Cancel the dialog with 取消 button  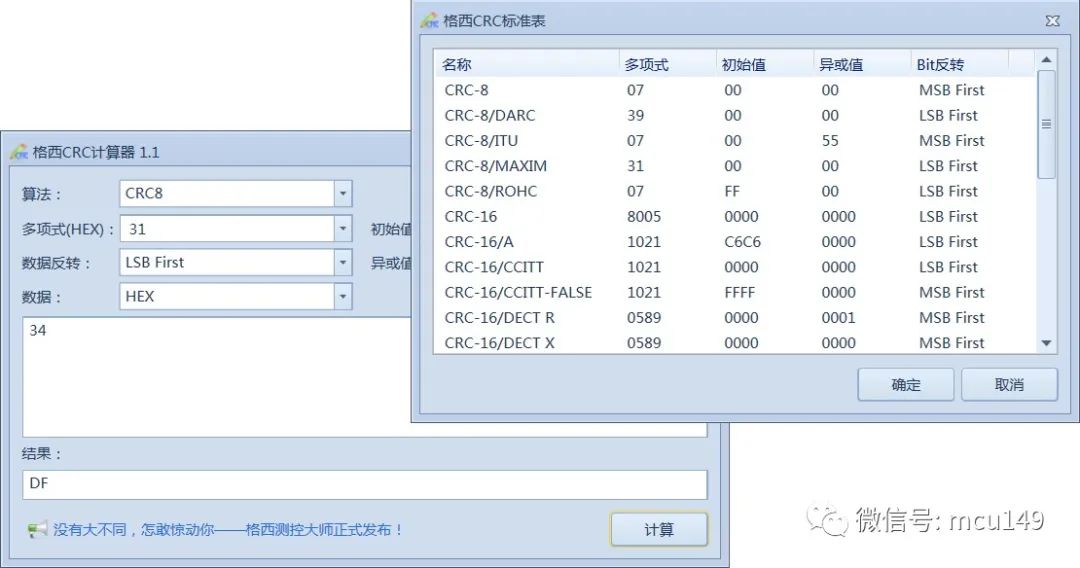[1009, 384]
